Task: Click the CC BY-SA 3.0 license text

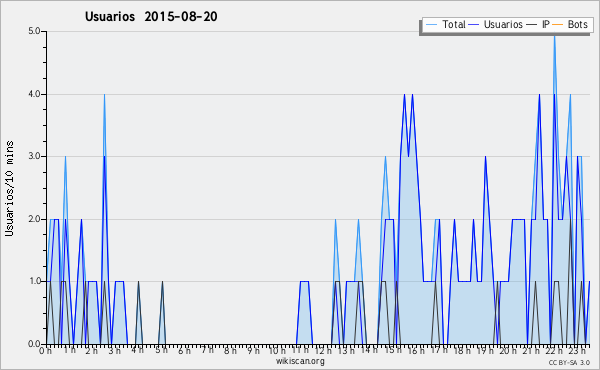Action: [569, 363]
